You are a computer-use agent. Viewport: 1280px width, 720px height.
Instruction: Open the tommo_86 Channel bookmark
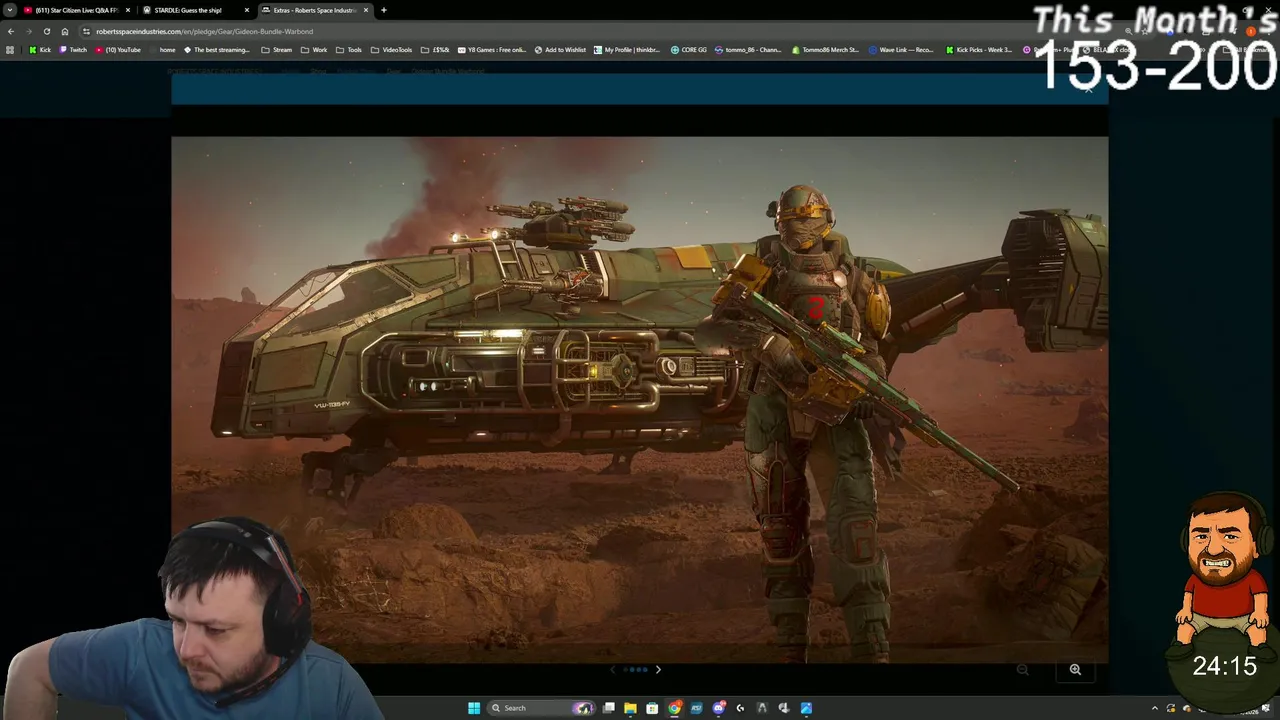click(x=748, y=50)
